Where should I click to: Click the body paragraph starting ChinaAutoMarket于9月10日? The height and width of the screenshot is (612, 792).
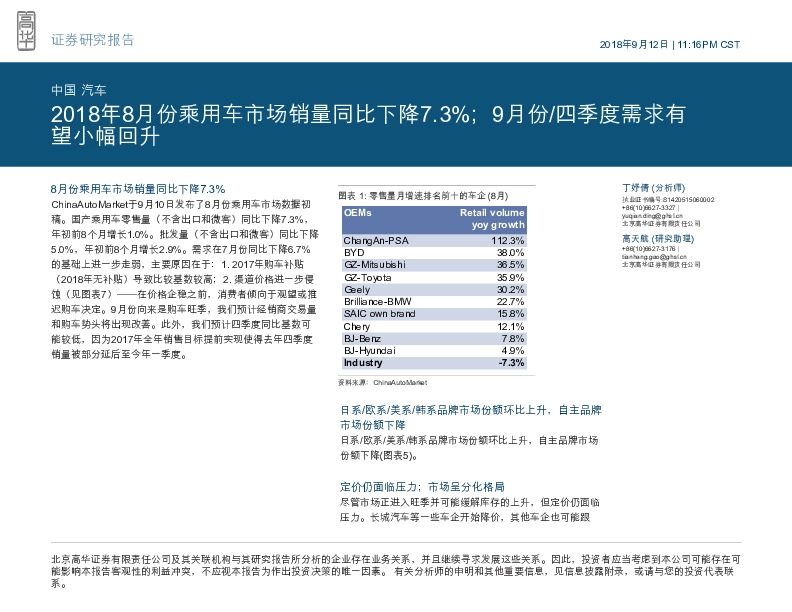coord(184,279)
